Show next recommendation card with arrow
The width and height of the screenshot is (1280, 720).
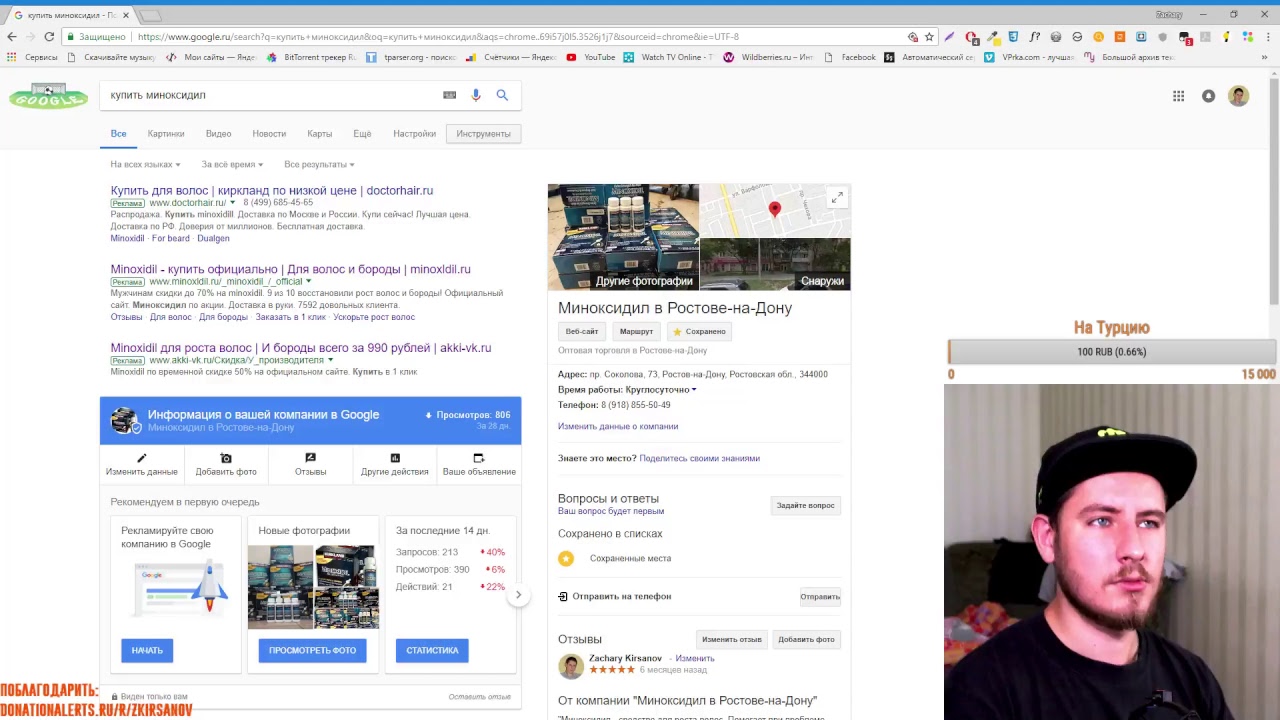click(518, 595)
